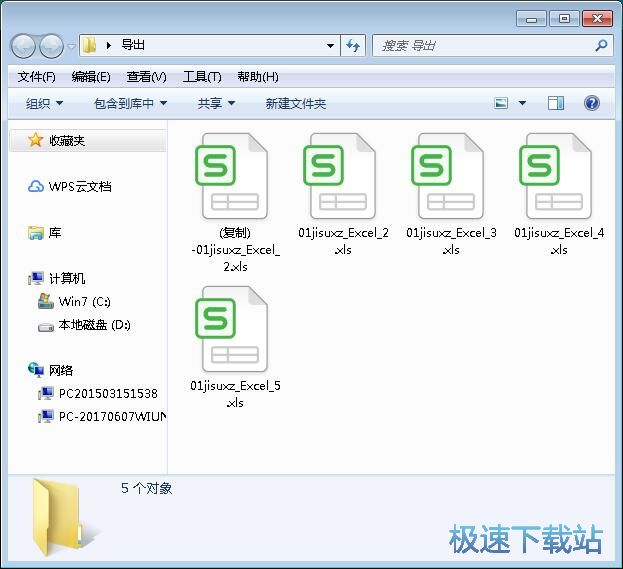Click the icon beside PC201503151538
The width and height of the screenshot is (623, 569).
[x=46, y=393]
